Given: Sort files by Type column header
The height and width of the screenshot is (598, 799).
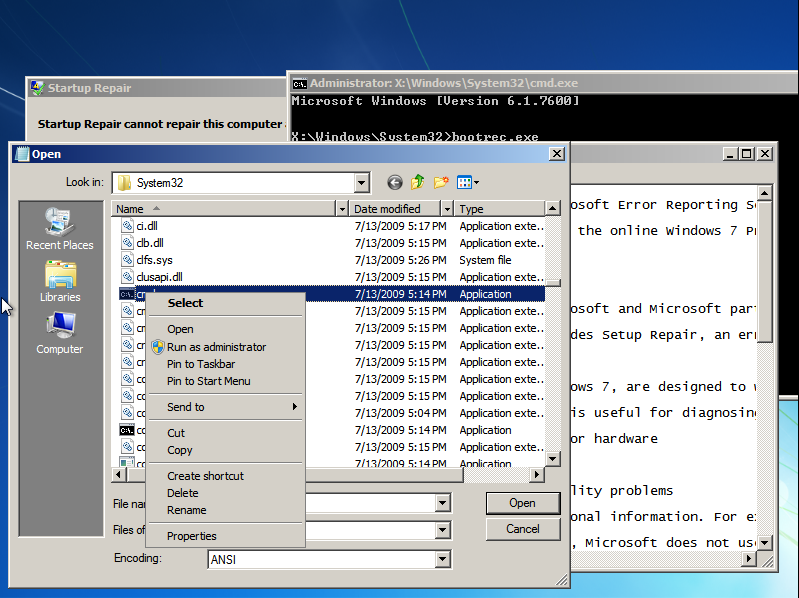Looking at the screenshot, I should click(x=499, y=208).
